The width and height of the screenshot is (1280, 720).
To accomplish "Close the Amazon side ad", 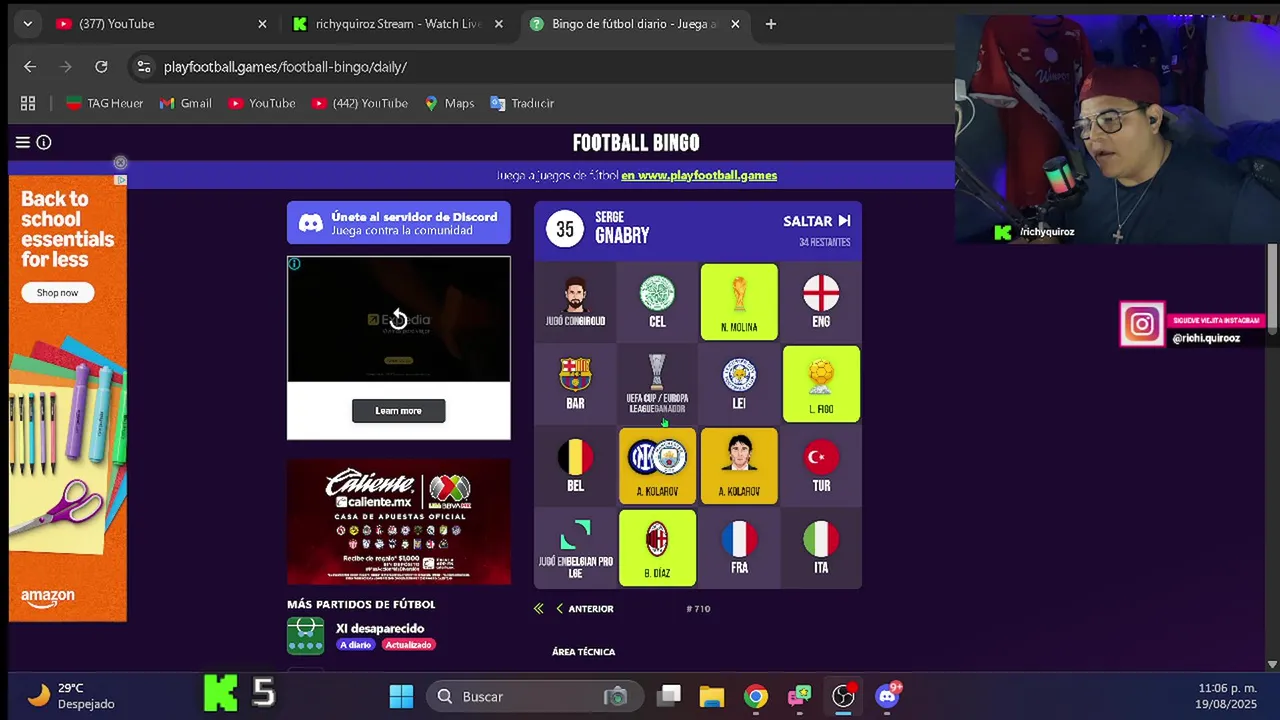I will pos(120,162).
